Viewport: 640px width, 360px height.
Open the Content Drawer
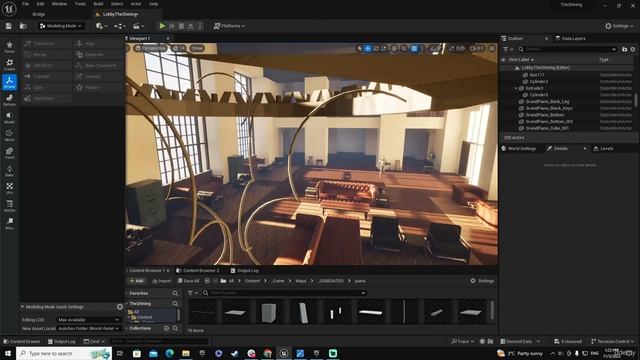[22, 341]
